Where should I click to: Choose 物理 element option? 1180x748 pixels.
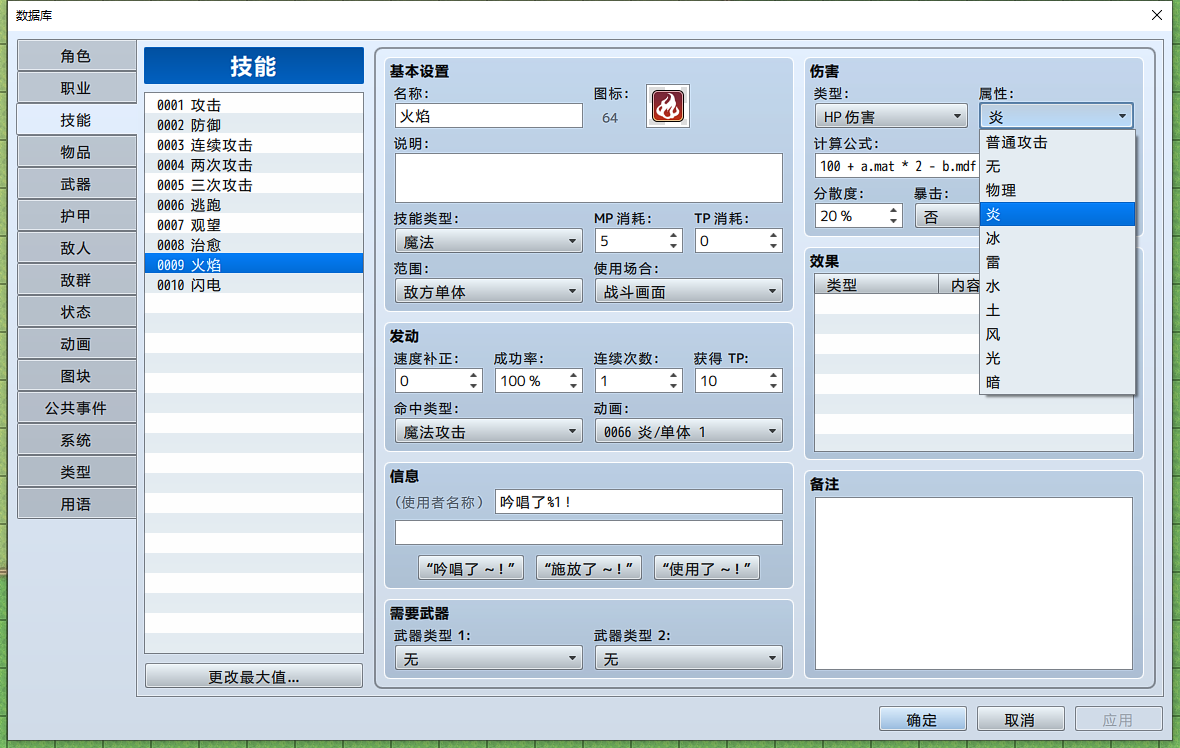(1057, 190)
